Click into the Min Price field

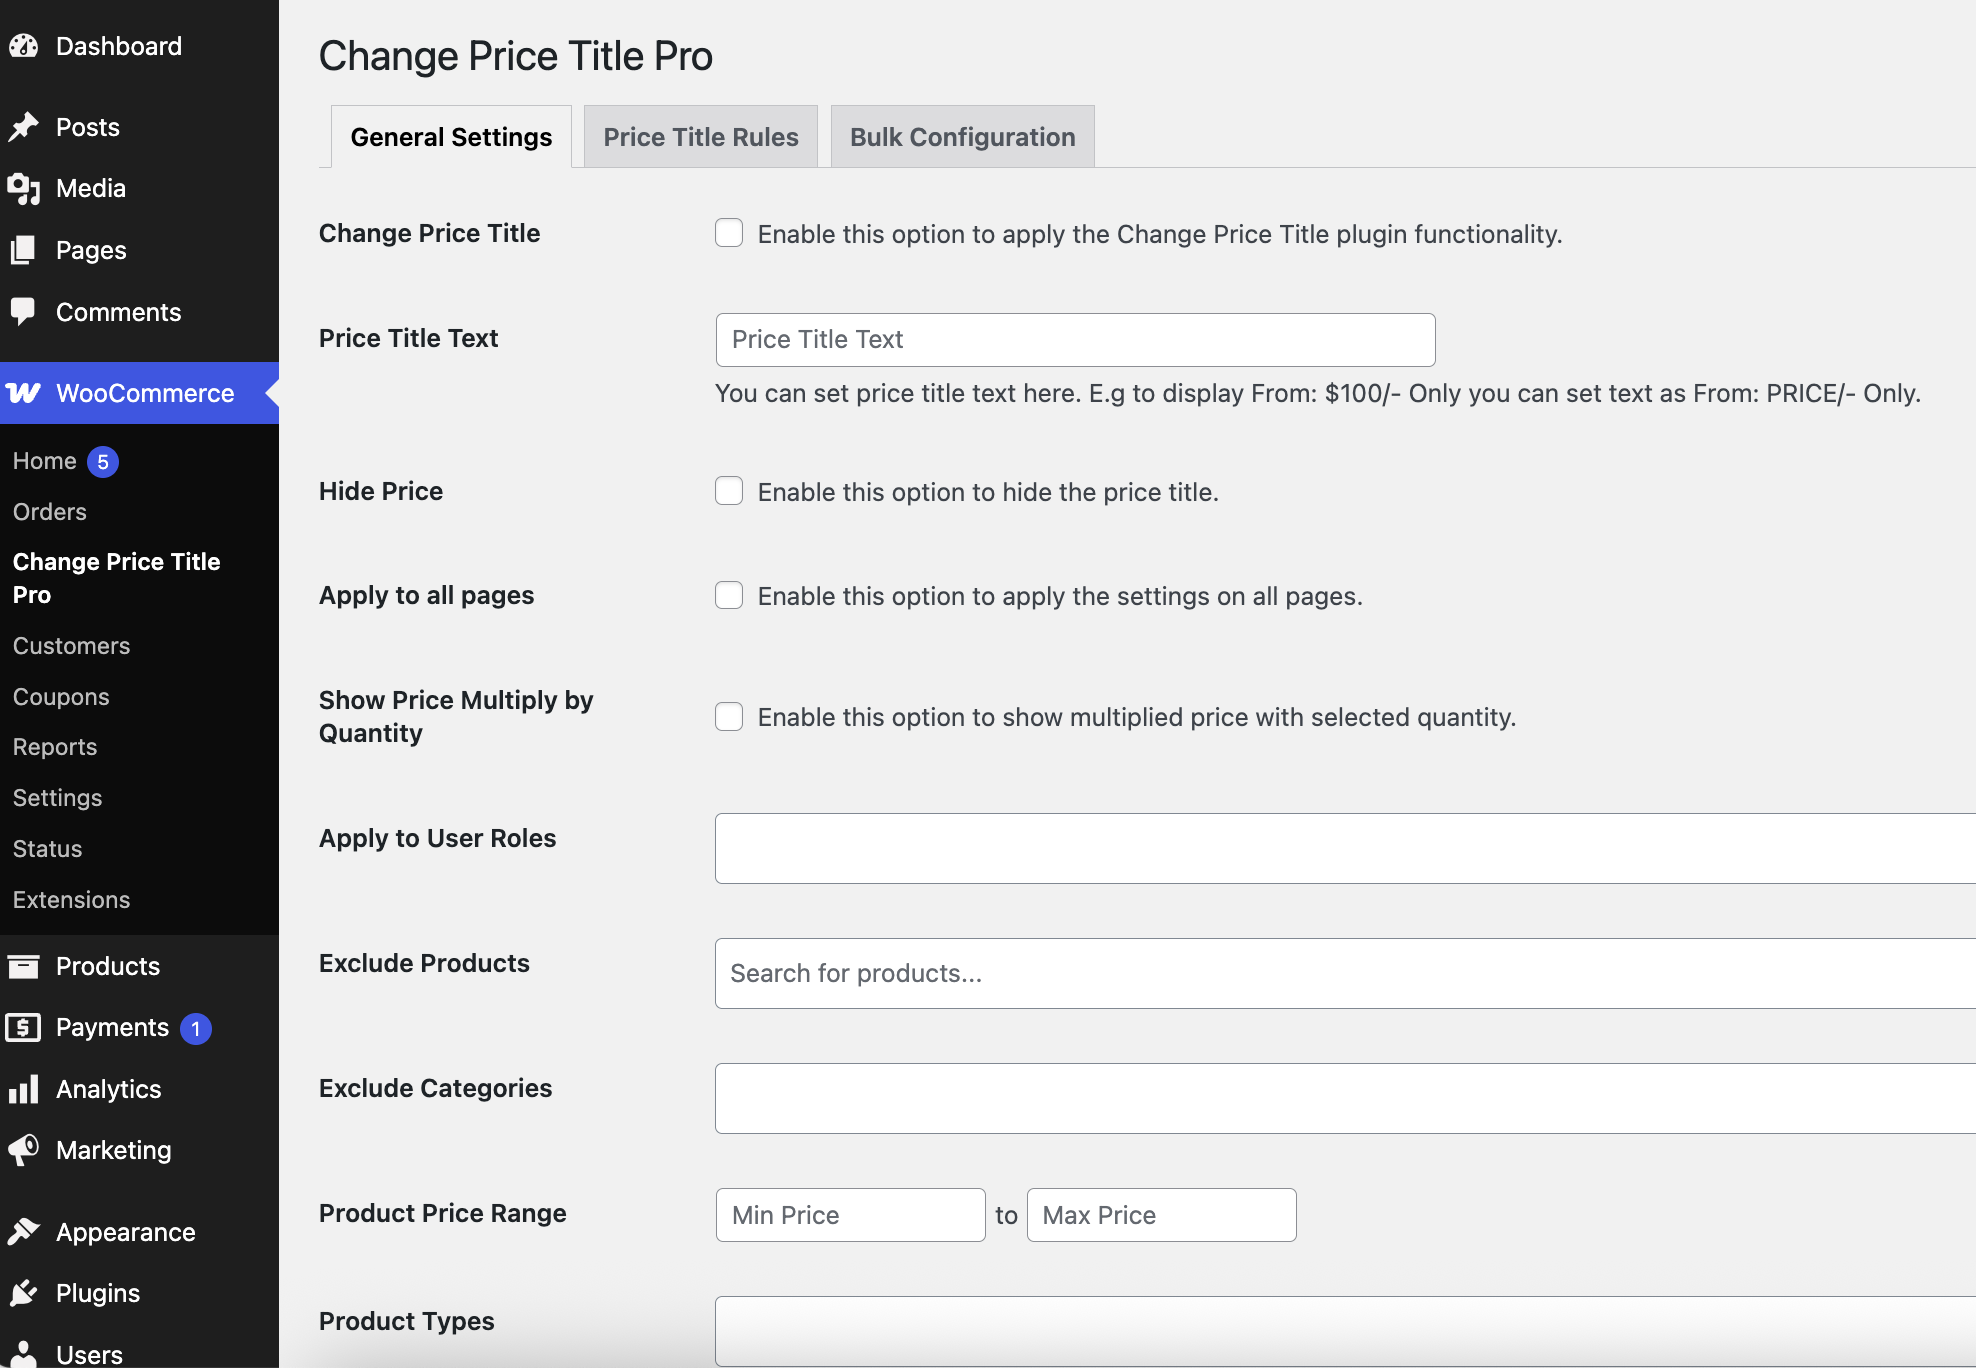tap(850, 1215)
